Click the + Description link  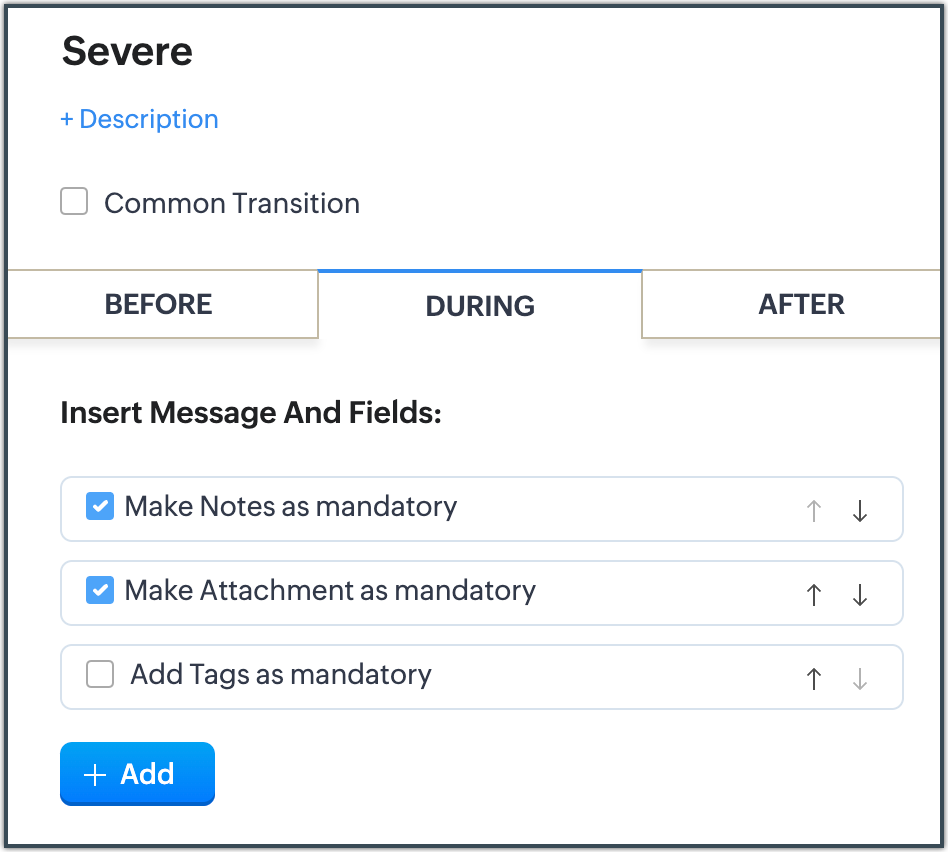(139, 119)
